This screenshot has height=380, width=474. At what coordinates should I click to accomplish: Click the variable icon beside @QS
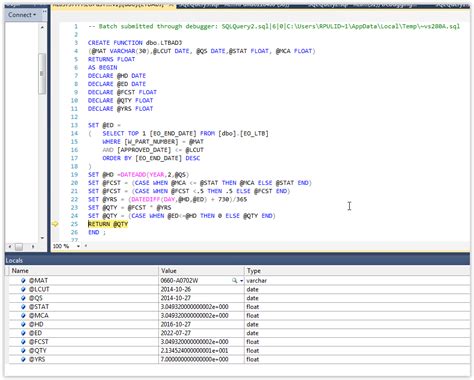(23, 298)
